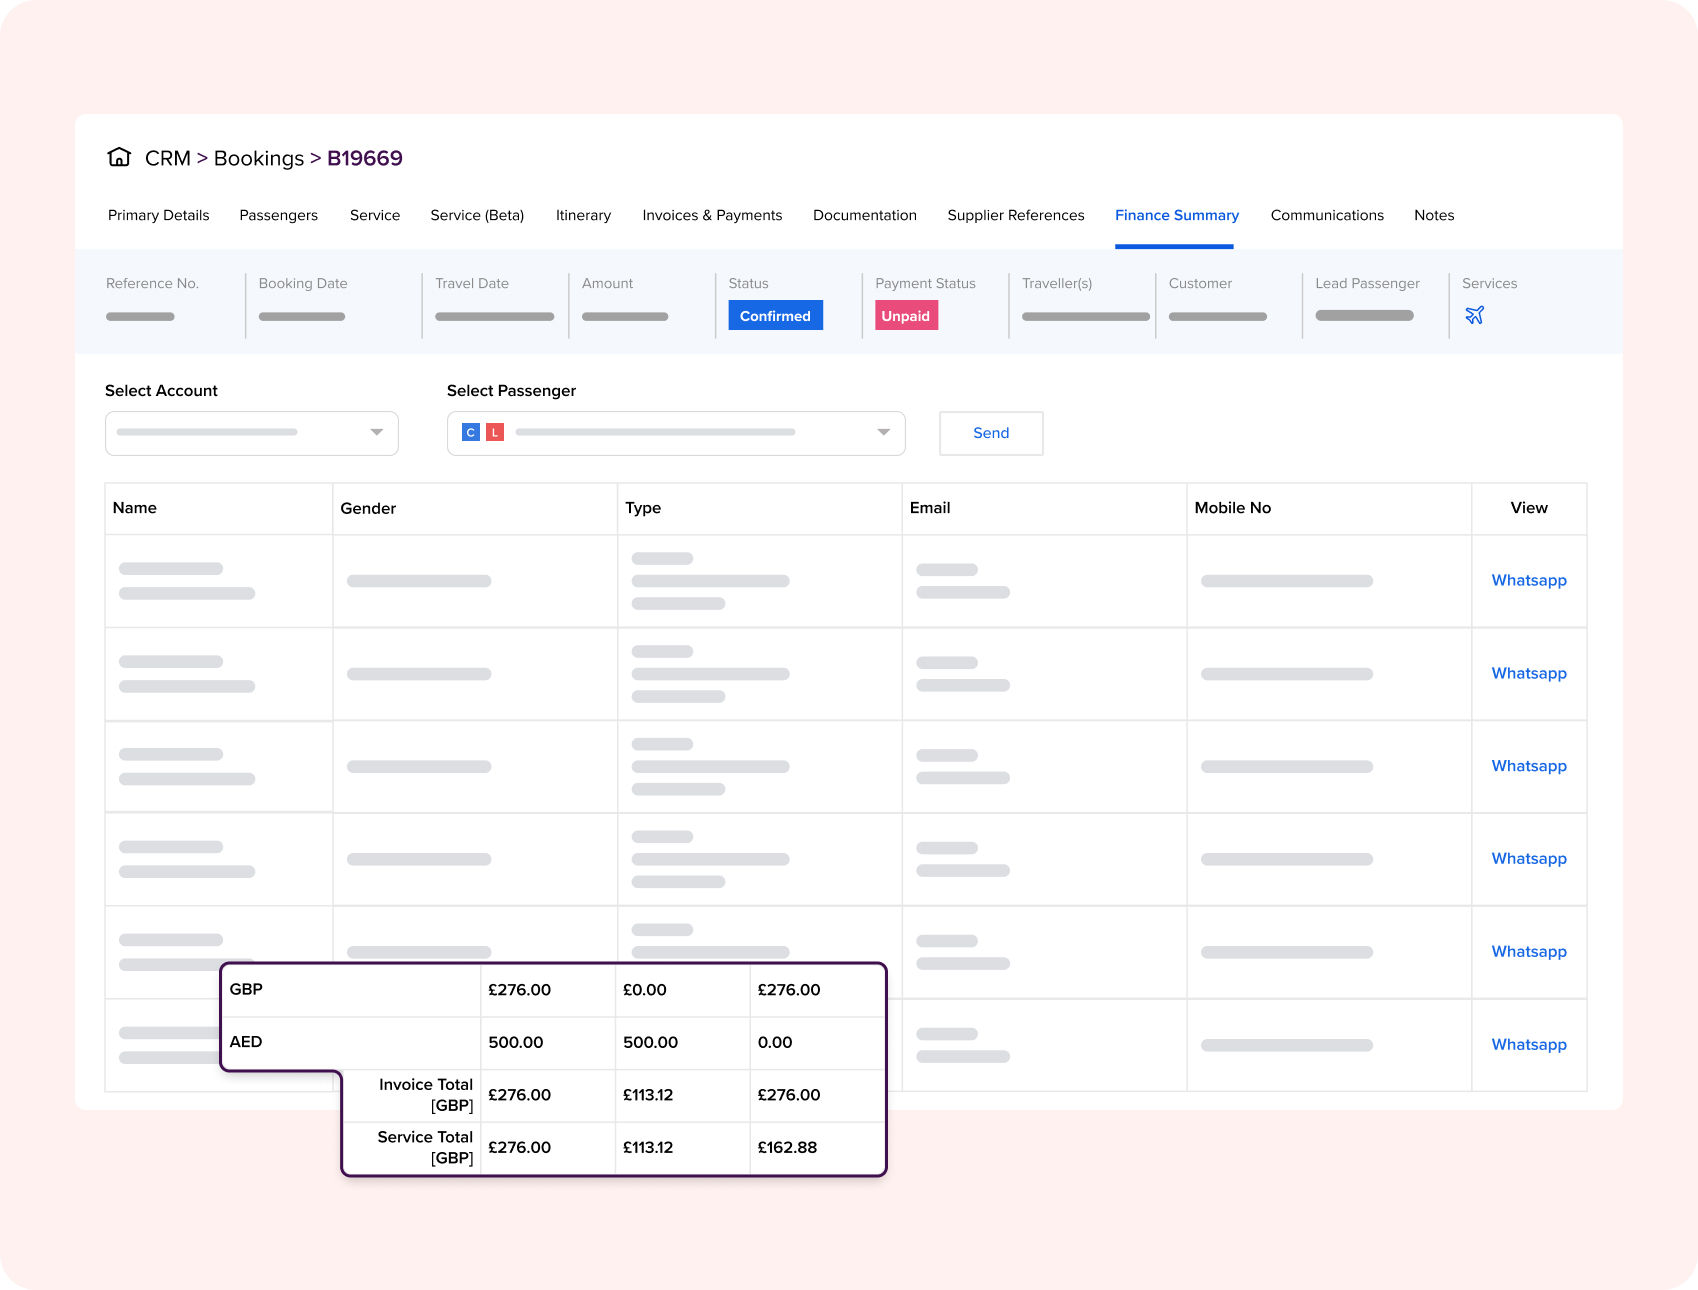Click the £0.00 value in GBP row
Viewport: 1698px width, 1290px height.
[x=645, y=990]
